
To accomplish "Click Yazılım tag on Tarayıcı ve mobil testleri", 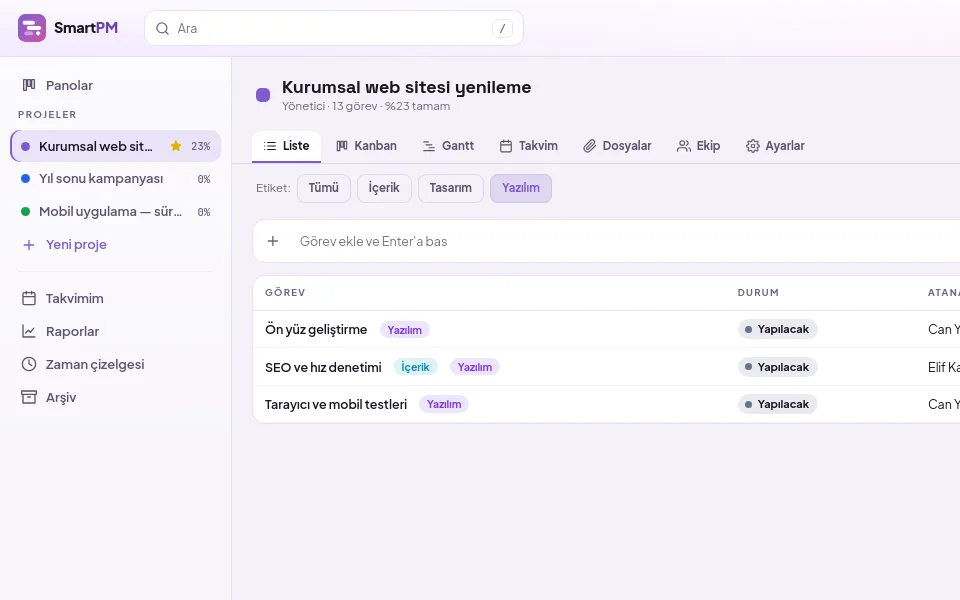I will click(444, 405).
